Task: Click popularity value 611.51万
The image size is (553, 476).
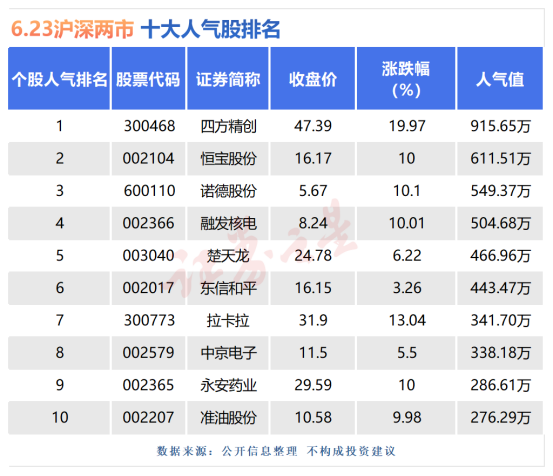Action: pos(500,158)
